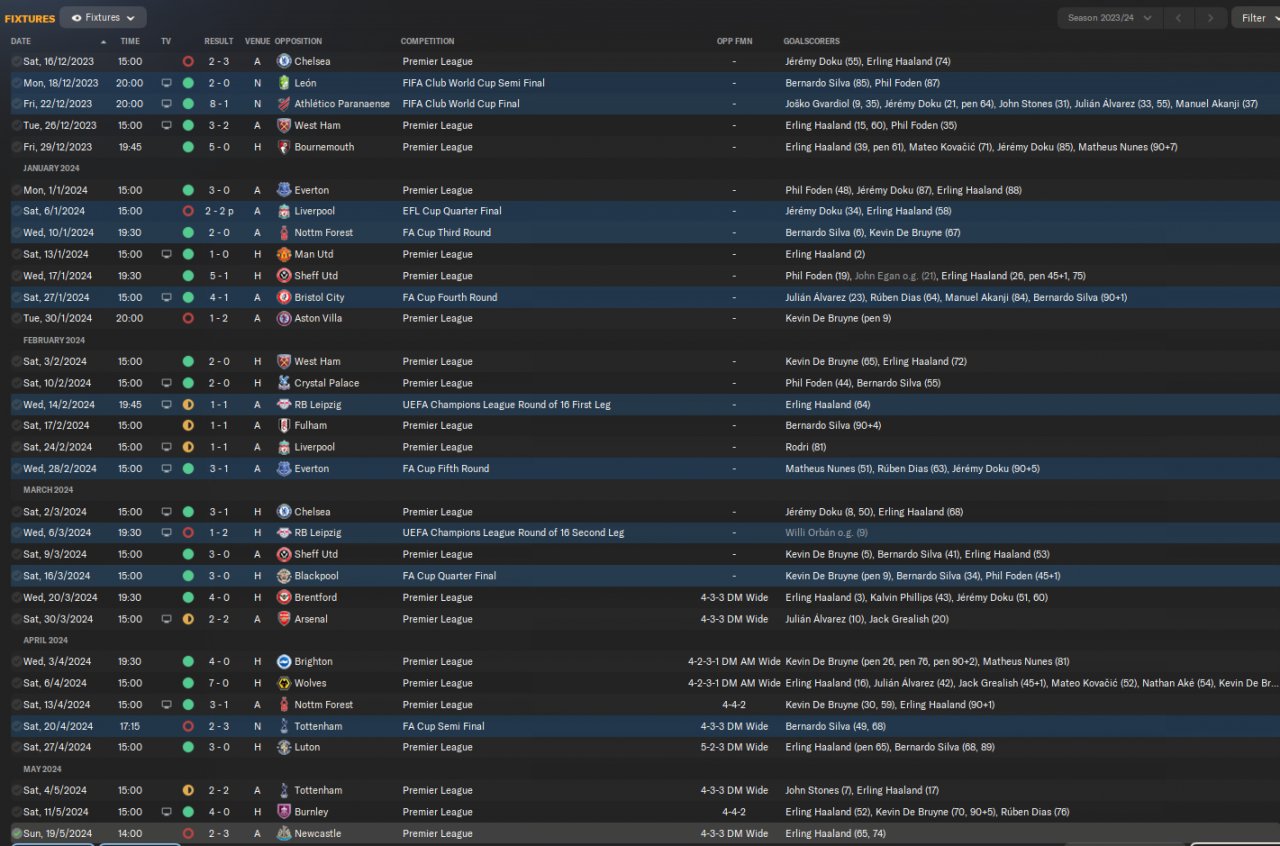1280x846 pixels.
Task: Go to the next season arrow
Action: click(x=1211, y=18)
